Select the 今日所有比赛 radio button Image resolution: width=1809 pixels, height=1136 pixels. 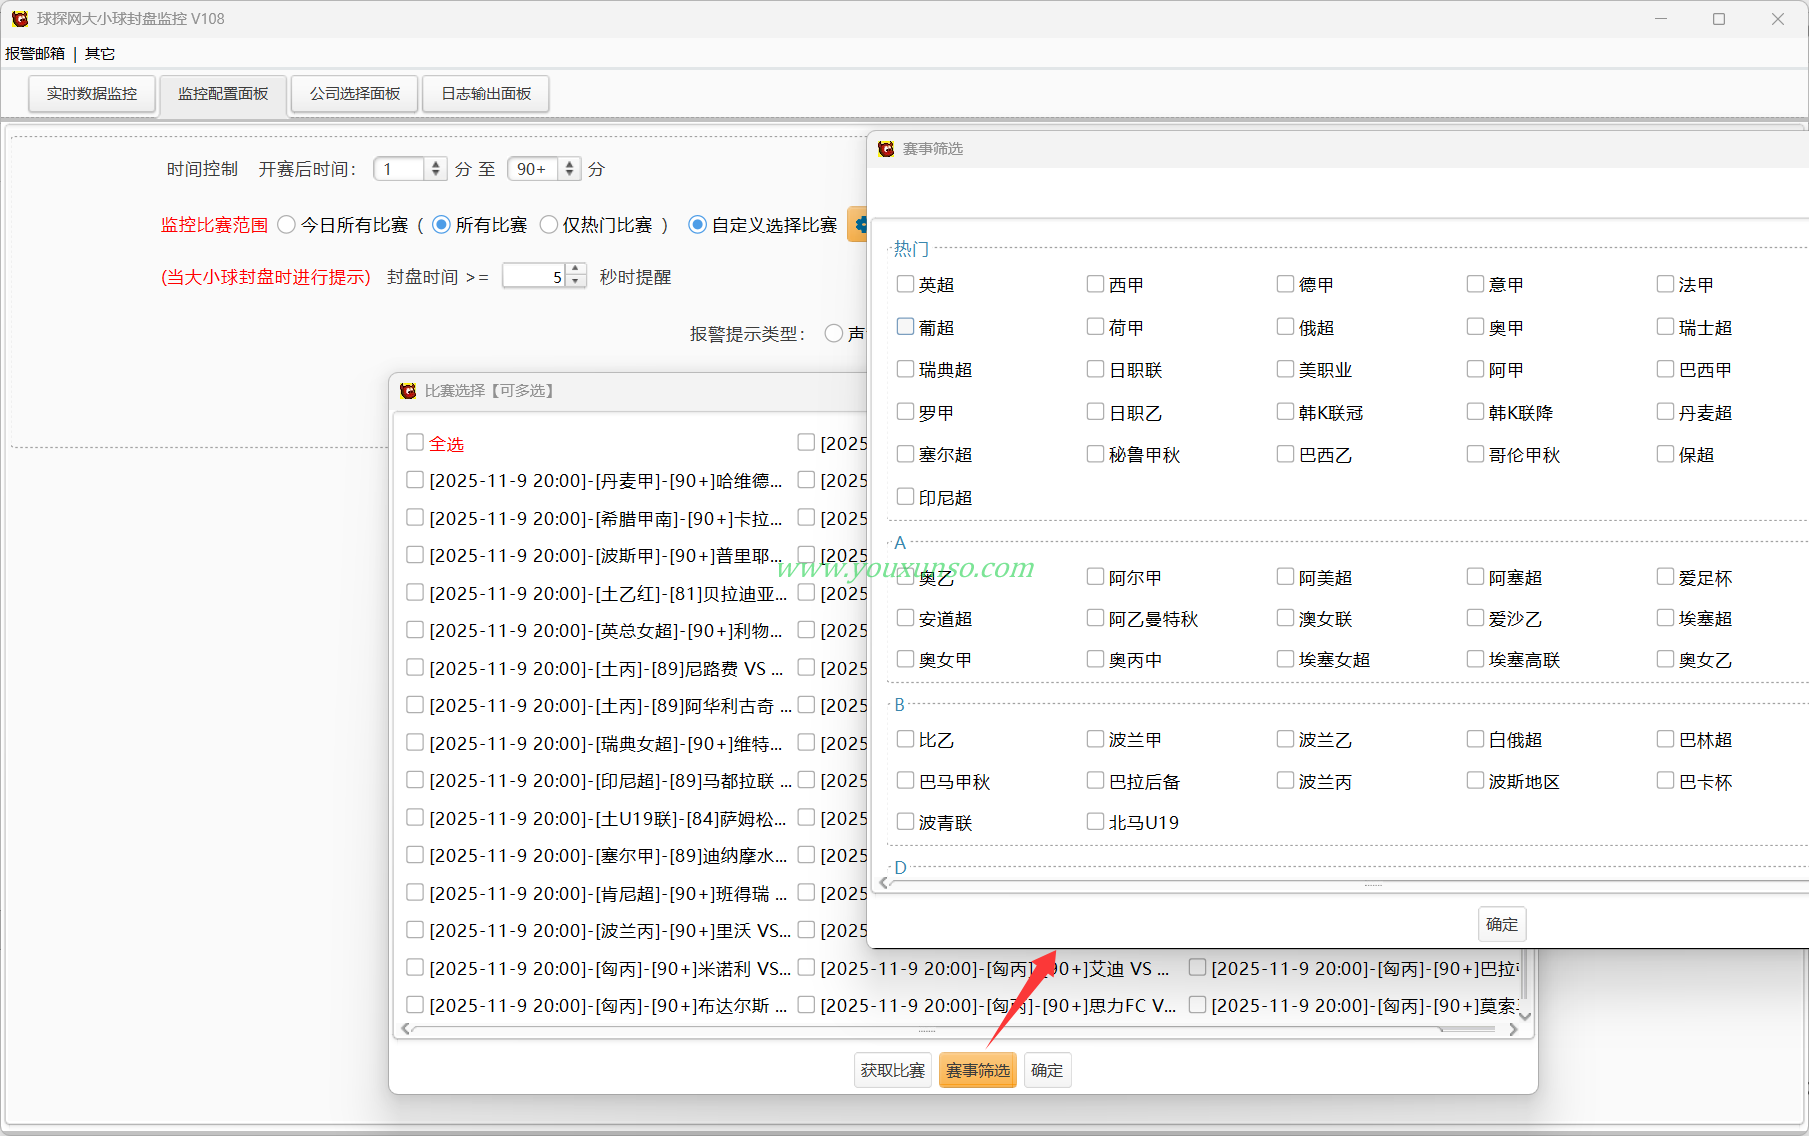point(287,225)
